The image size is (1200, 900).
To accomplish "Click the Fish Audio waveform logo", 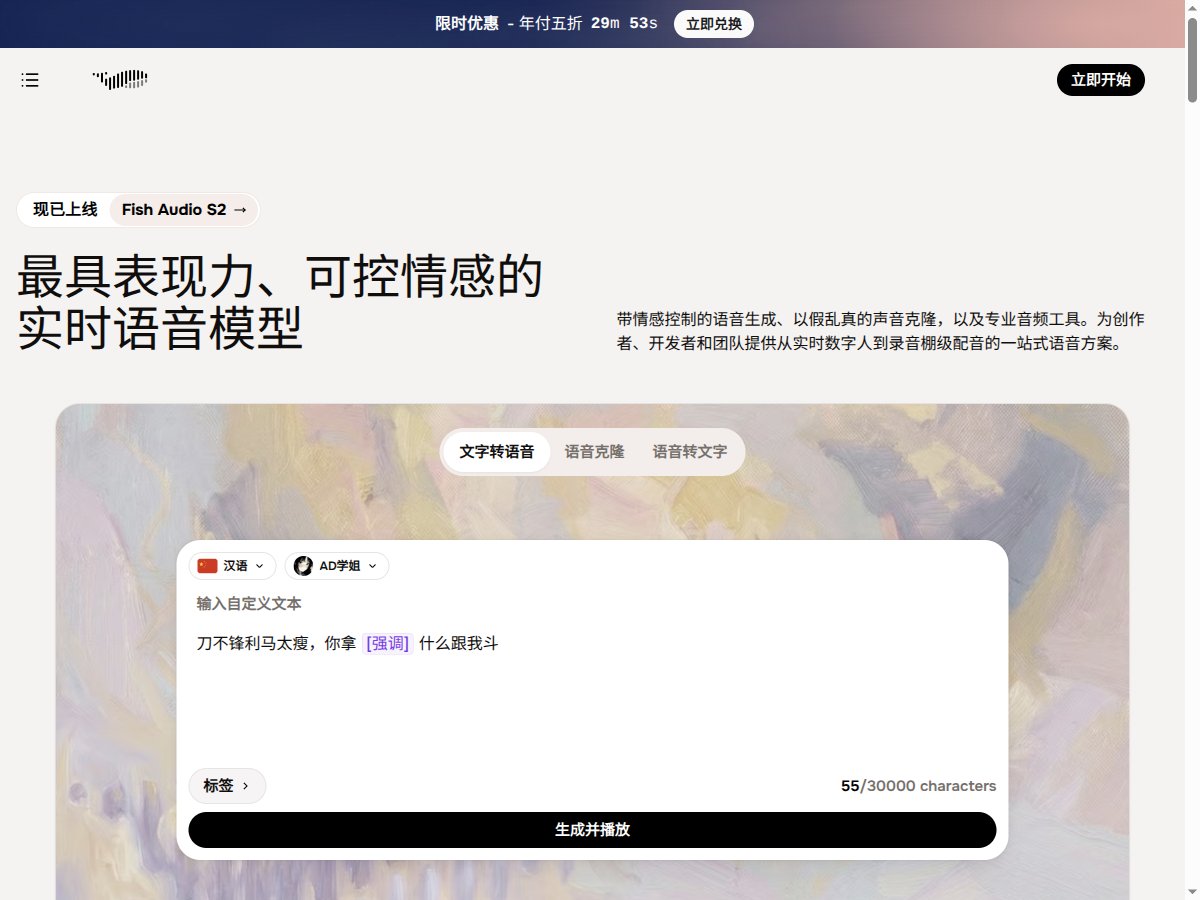I will click(120, 80).
